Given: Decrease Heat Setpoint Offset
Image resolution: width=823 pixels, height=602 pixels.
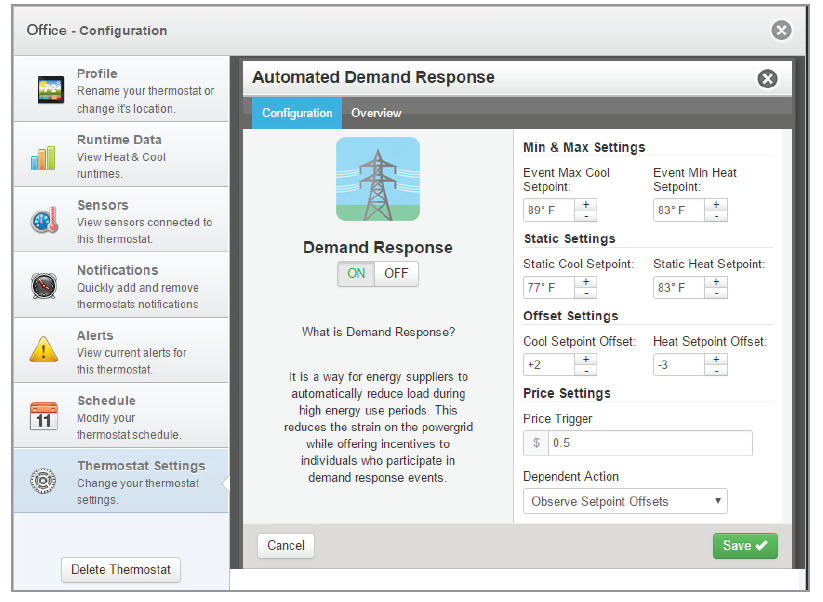Looking at the screenshot, I should (x=716, y=370).
